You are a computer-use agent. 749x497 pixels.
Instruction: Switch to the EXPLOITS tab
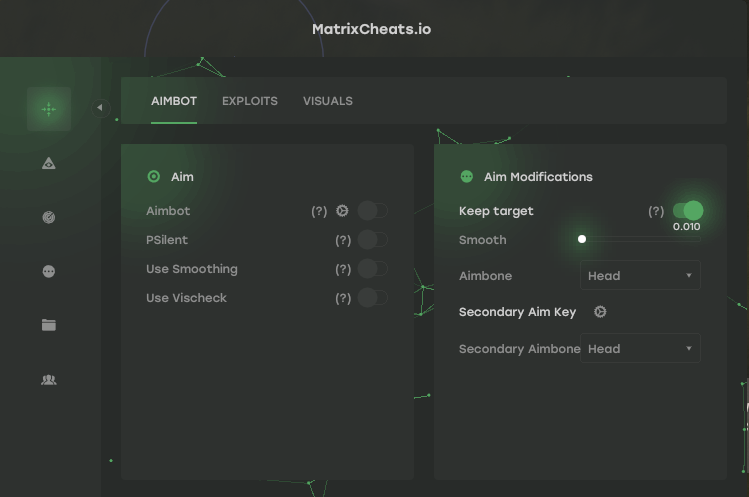pos(250,101)
